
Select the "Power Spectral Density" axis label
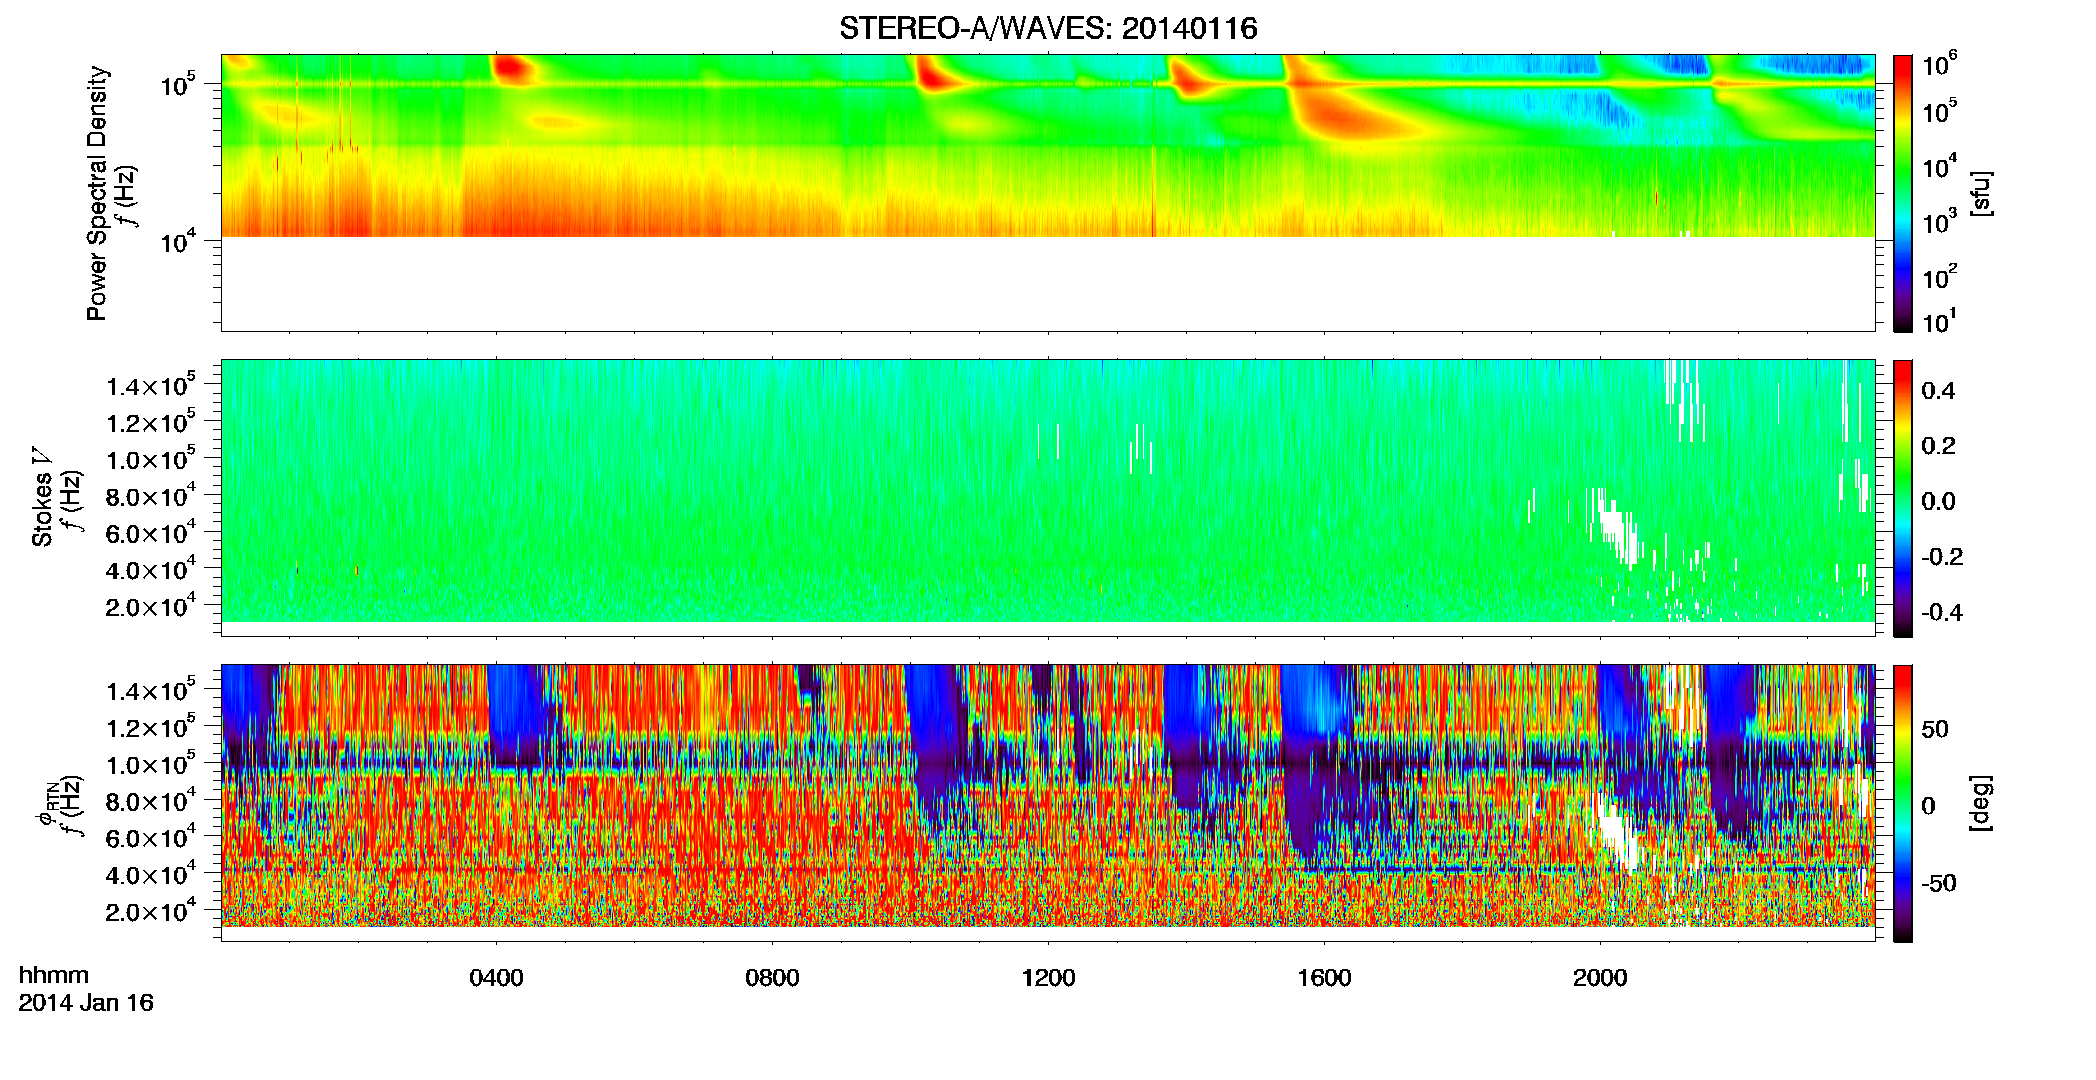tap(97, 193)
